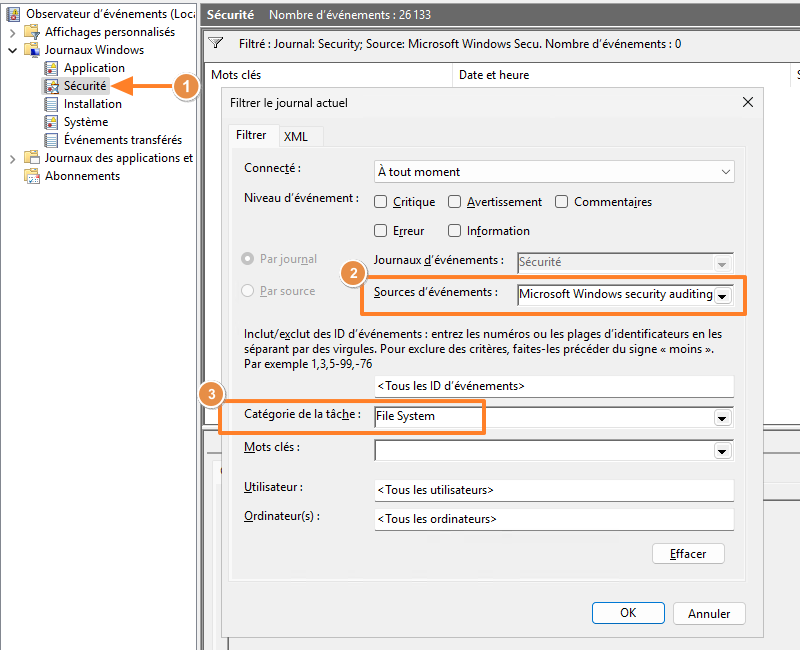800x650 pixels.
Task: Click the Annuler button
Action: 709,613
